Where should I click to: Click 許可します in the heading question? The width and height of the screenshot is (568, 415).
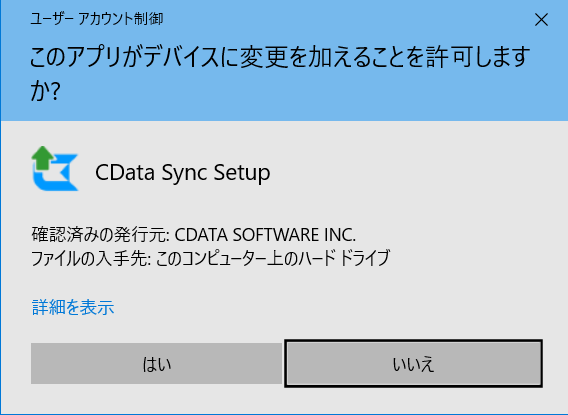(478, 57)
